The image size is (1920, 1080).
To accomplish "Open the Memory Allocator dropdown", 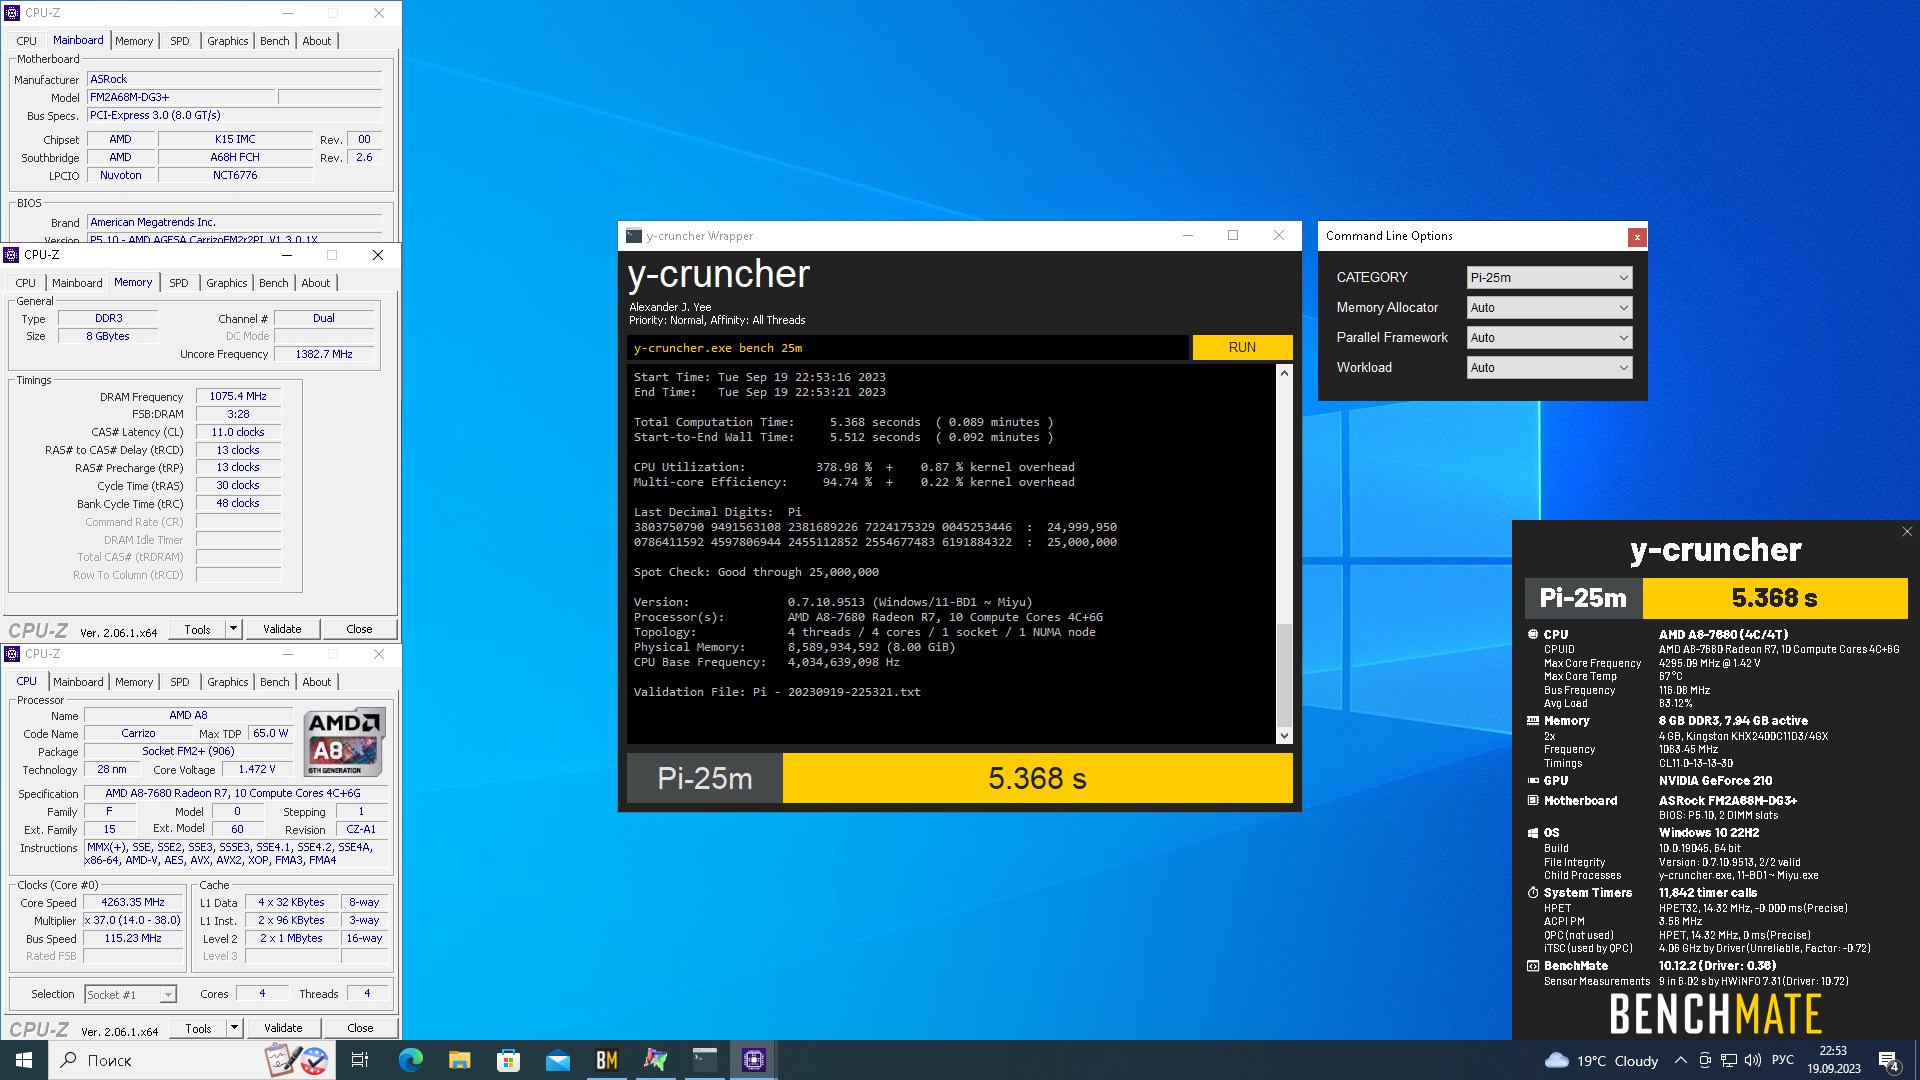I will [1549, 308].
